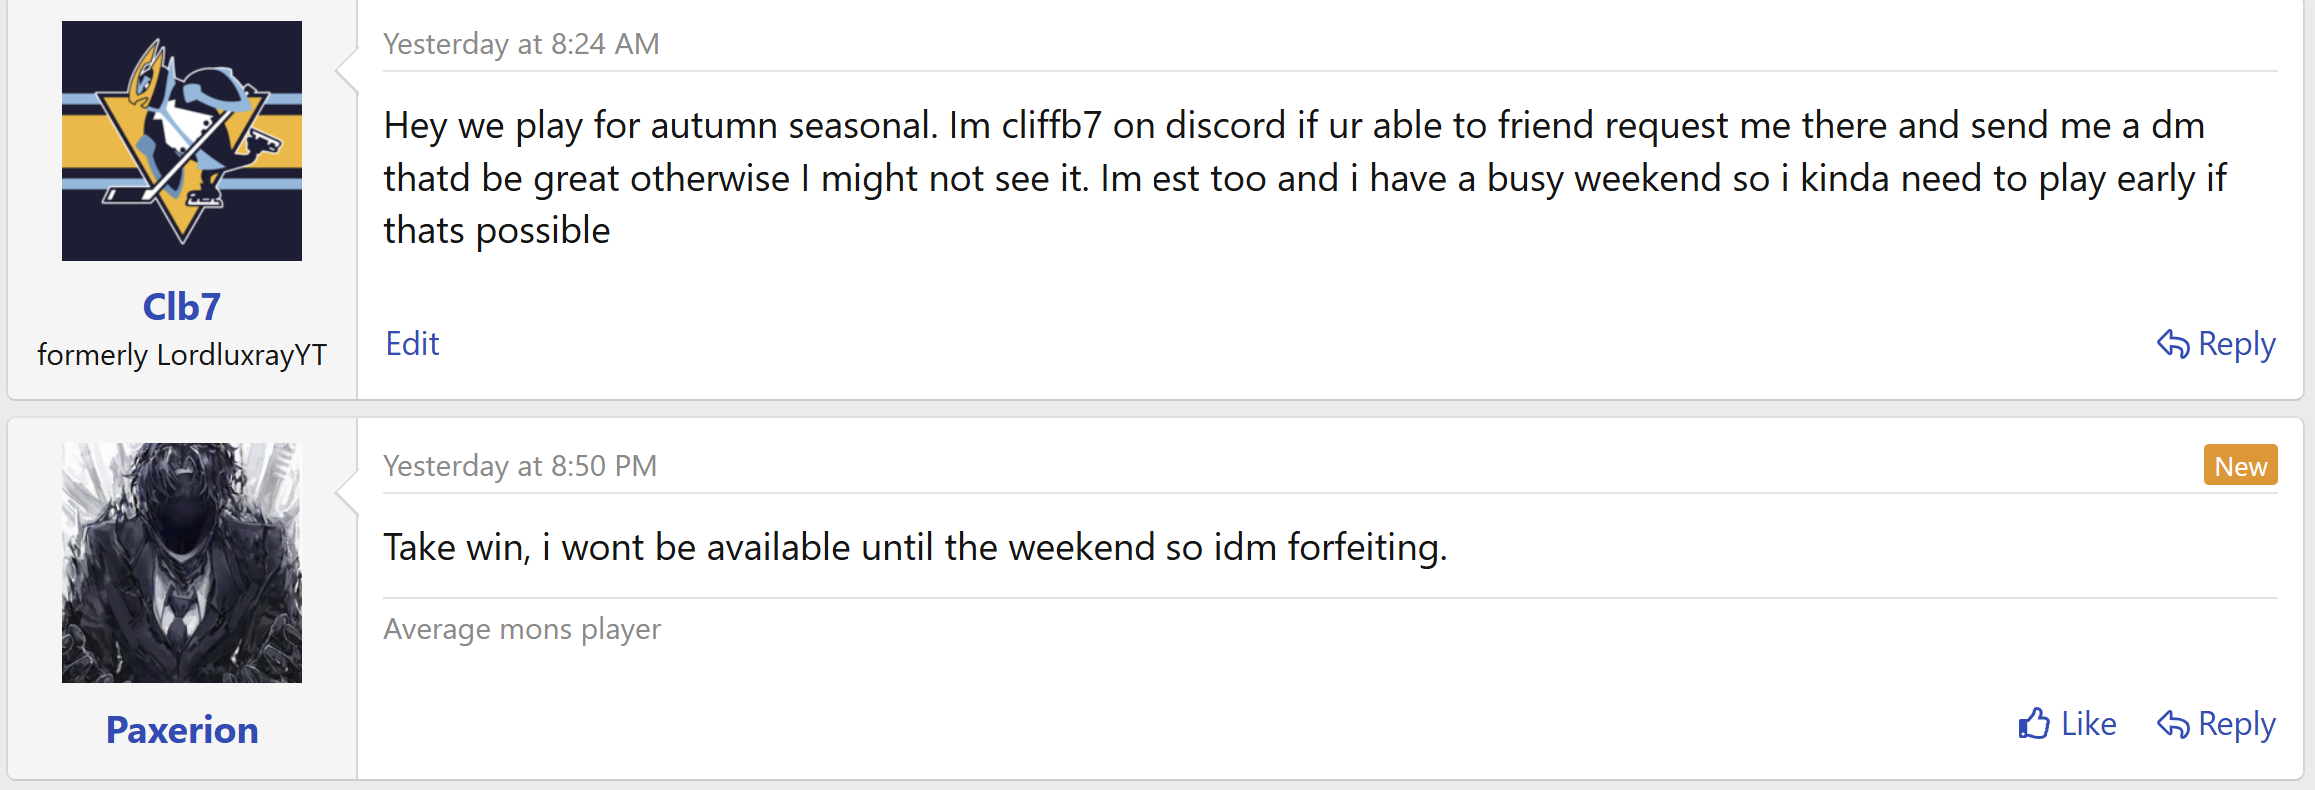Open the 'Yesterday at 8:24 AM' timestamp permalink
Viewport: 2315px width, 790px height.
(521, 44)
